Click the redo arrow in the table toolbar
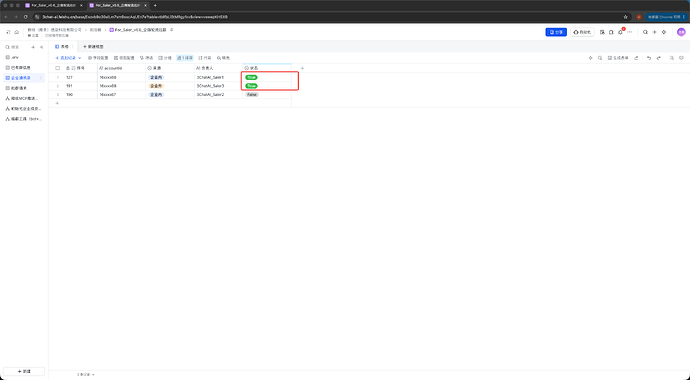The image size is (690, 380). [x=658, y=58]
